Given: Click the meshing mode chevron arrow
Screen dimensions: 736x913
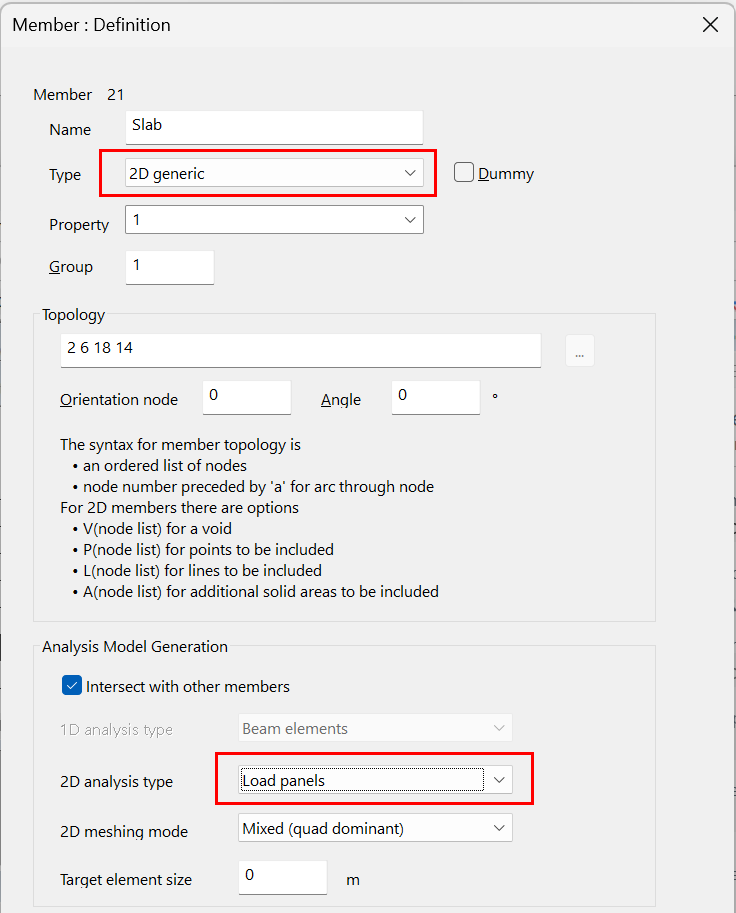Looking at the screenshot, I should tap(499, 828).
